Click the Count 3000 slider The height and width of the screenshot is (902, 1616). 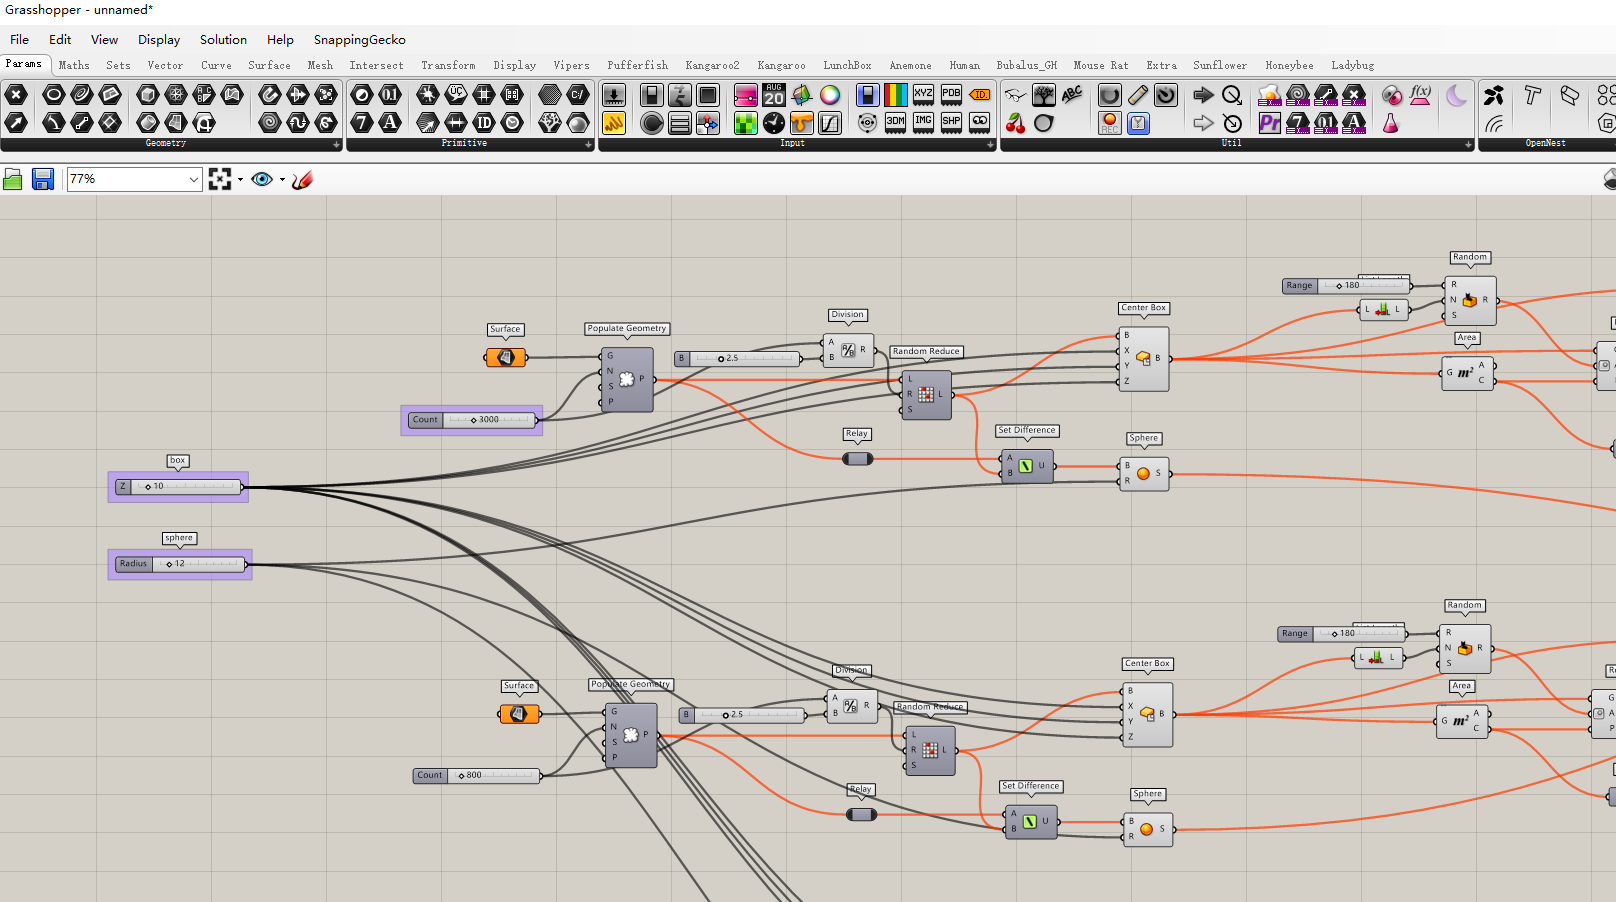pos(473,420)
